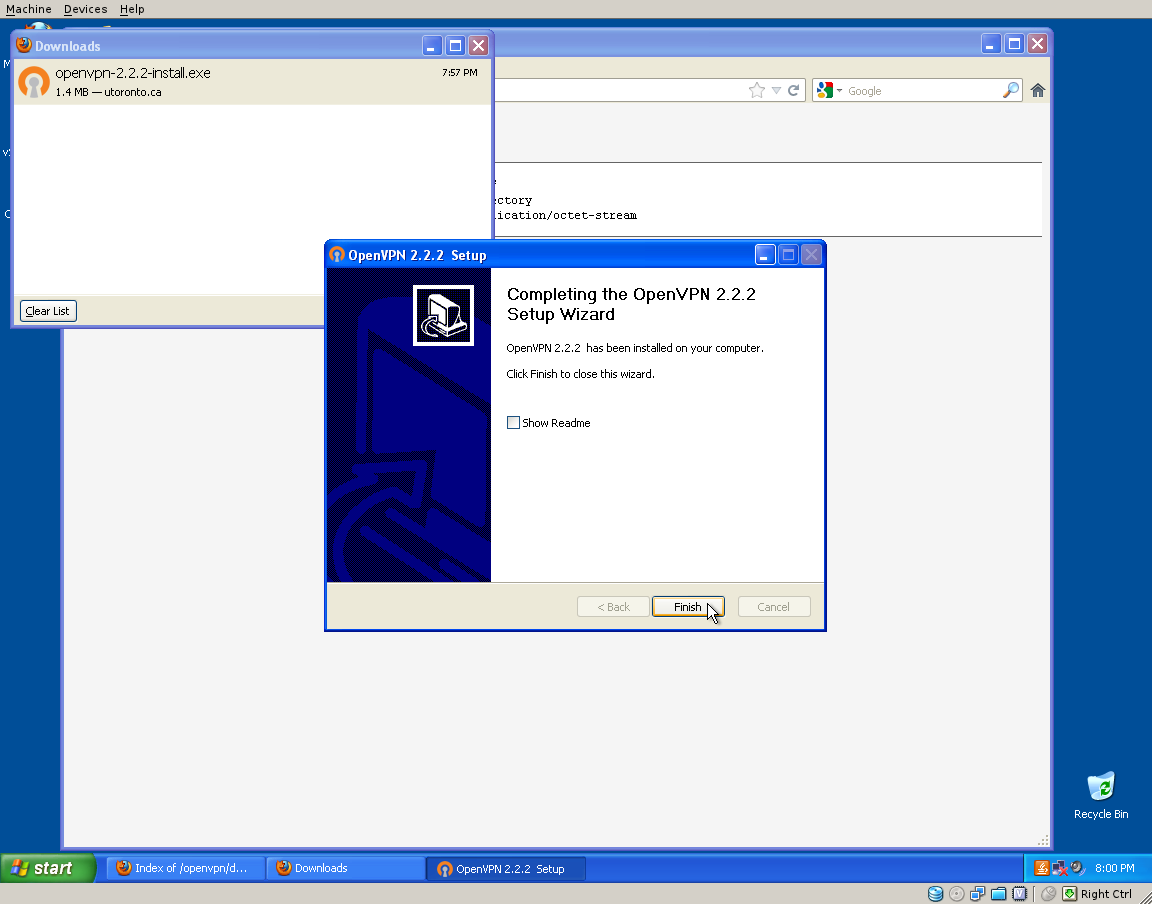Image resolution: width=1152 pixels, height=904 pixels.
Task: Click the Finish button in OpenVPN Setup
Action: coord(688,606)
